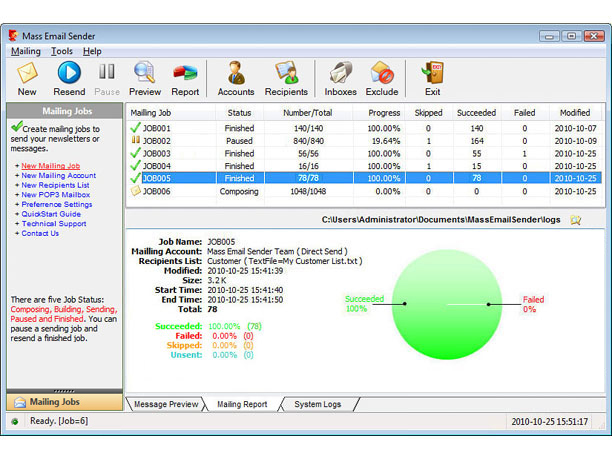This screenshot has width=612, height=459.
Task: Click the New Recipients List link
Action: (x=55, y=185)
